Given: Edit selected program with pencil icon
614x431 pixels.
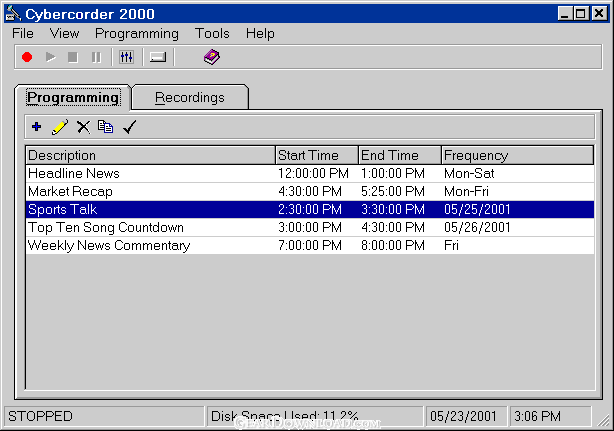Looking at the screenshot, I should point(60,127).
